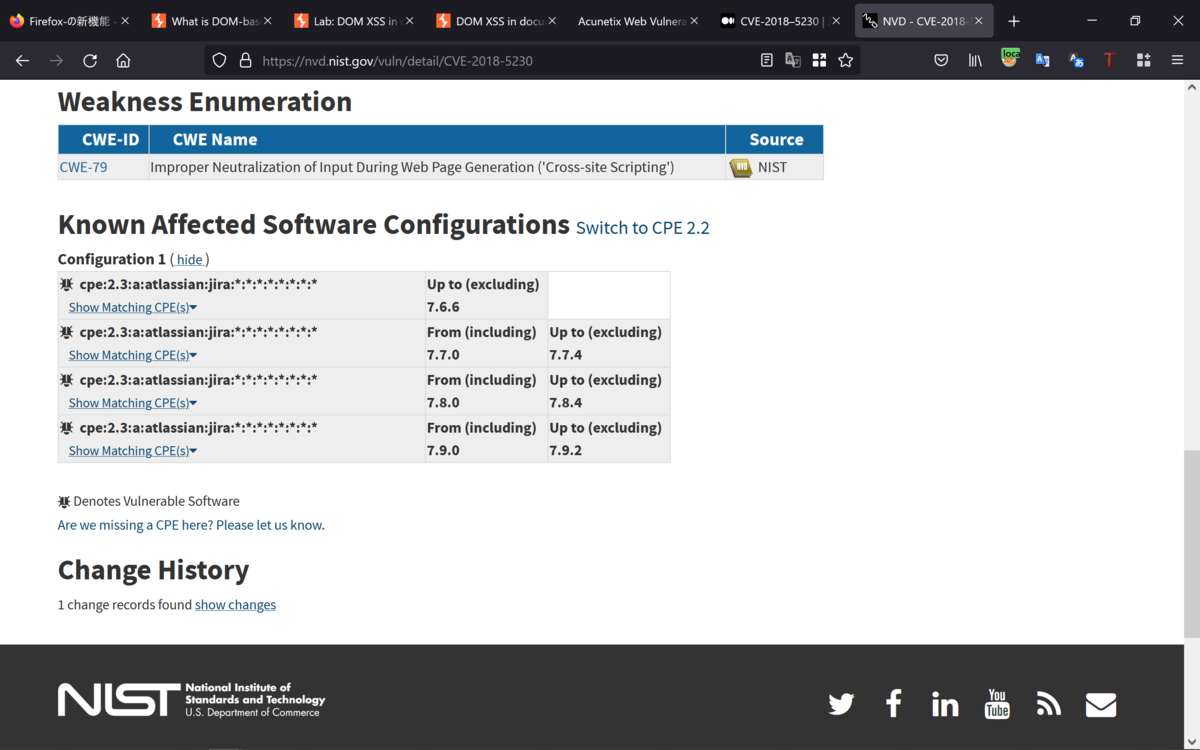Click the '7.9.2' version value
This screenshot has width=1200, height=750.
[x=565, y=451]
